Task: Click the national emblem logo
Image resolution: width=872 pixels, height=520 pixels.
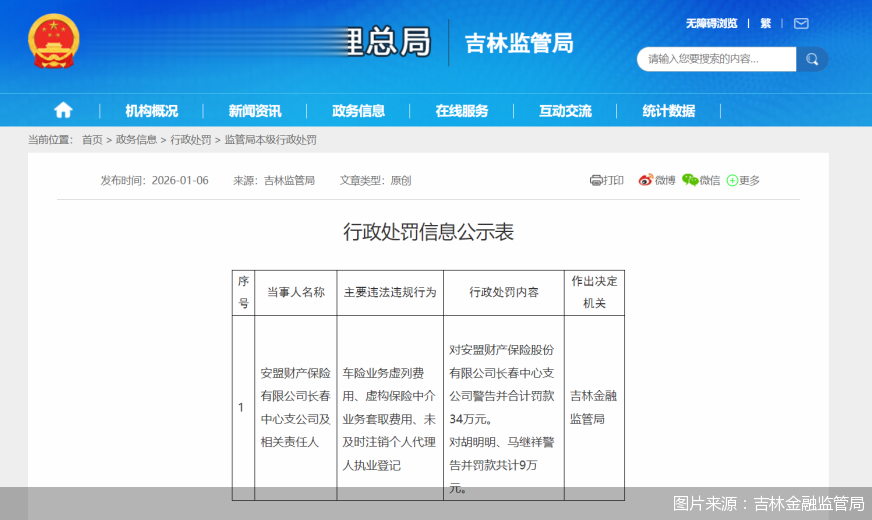Action: click(54, 41)
